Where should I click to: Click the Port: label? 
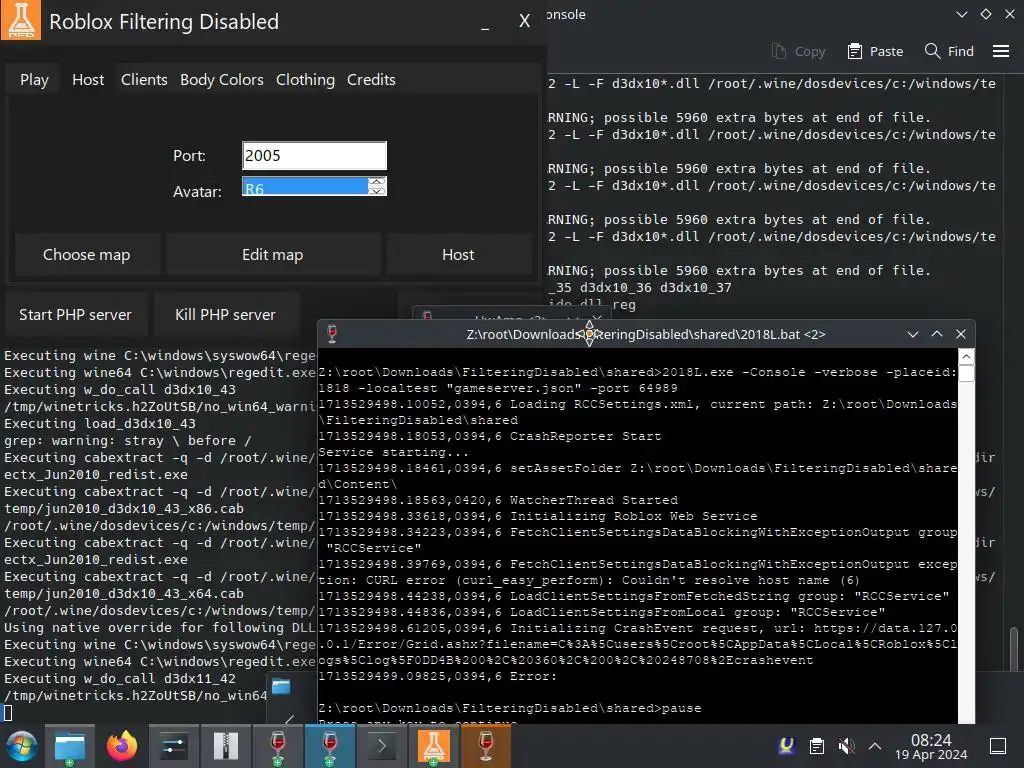[189, 155]
